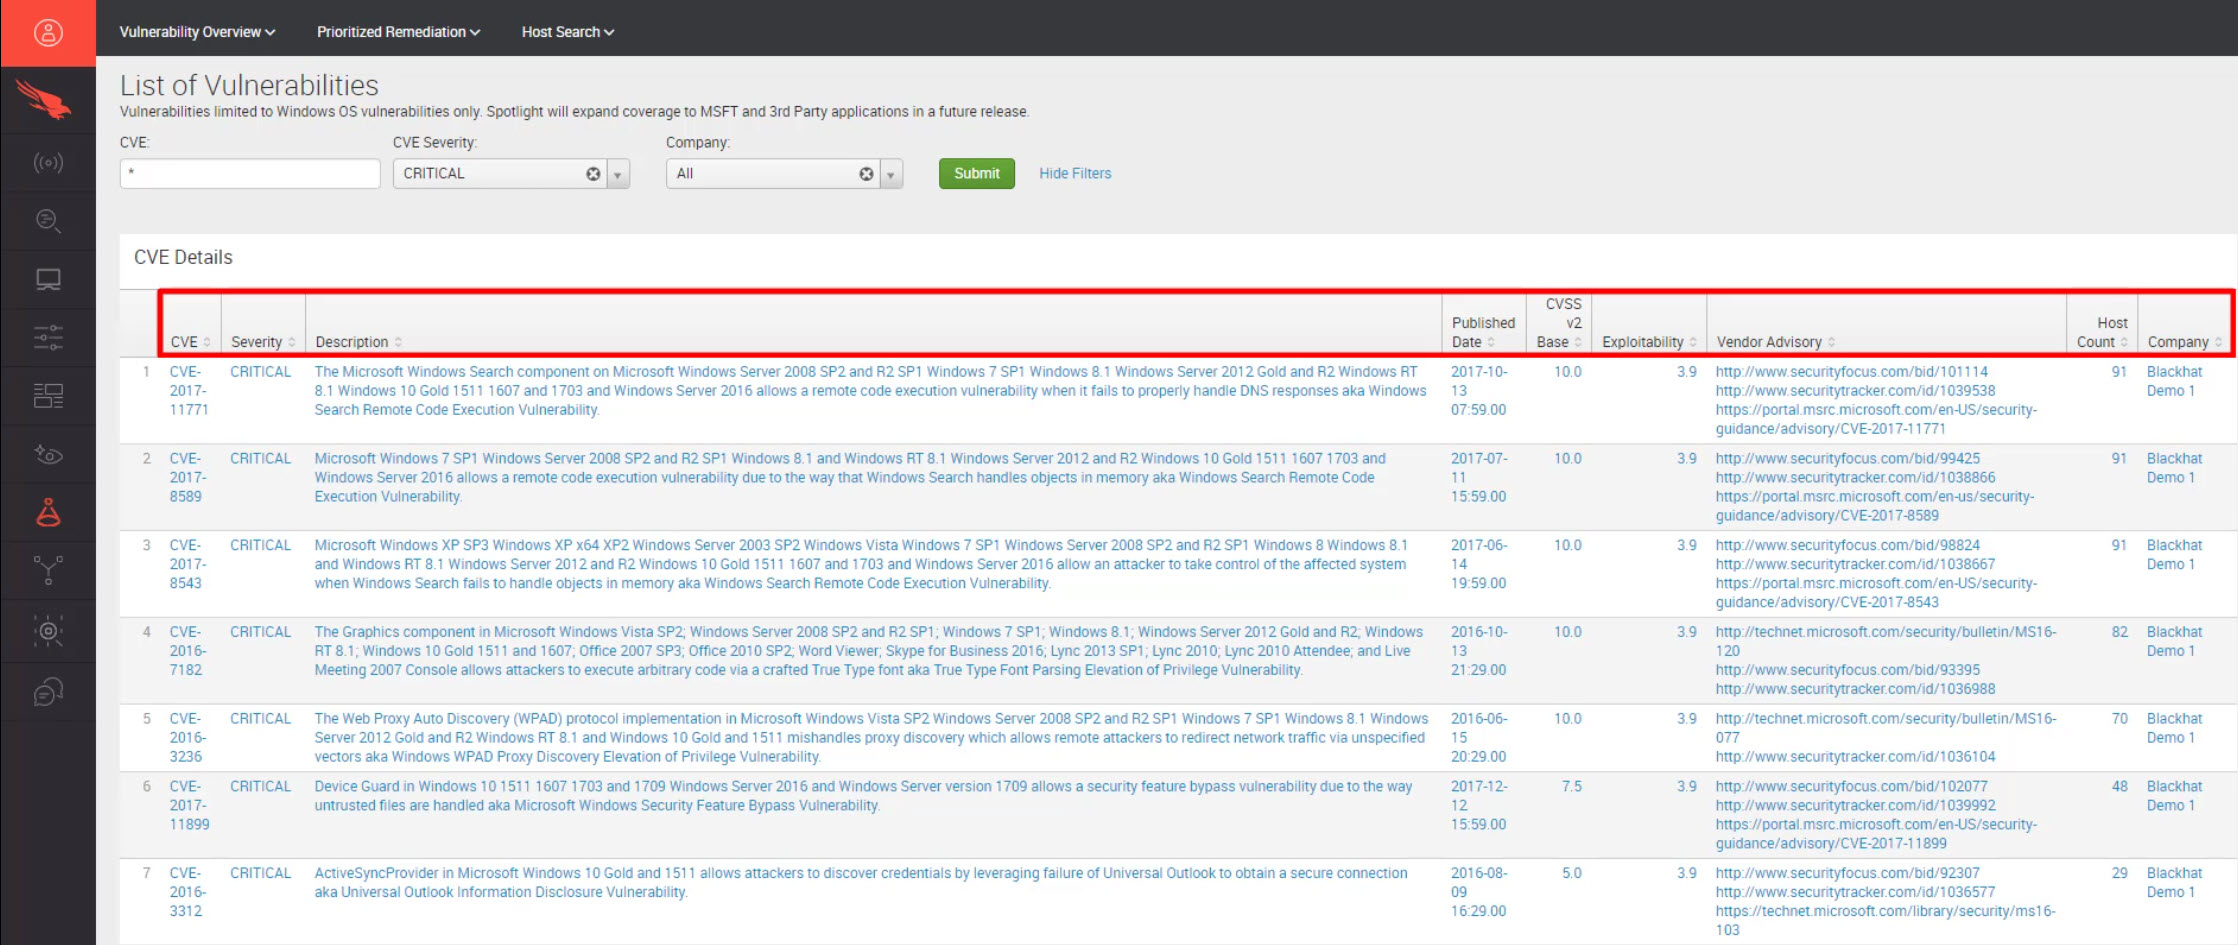This screenshot has height=945, width=2238.
Task: Clear the Company All selection
Action: (x=866, y=174)
